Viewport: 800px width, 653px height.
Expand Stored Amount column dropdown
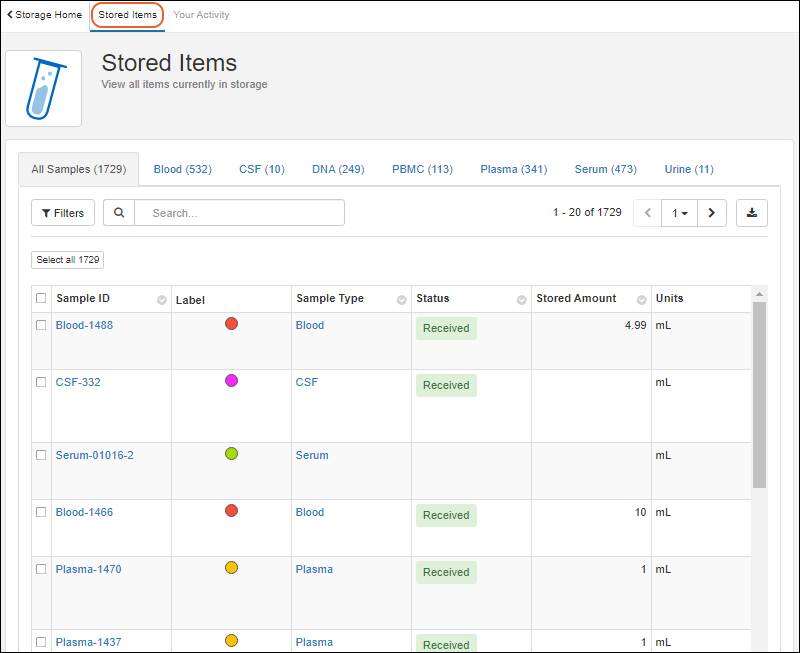[641, 300]
